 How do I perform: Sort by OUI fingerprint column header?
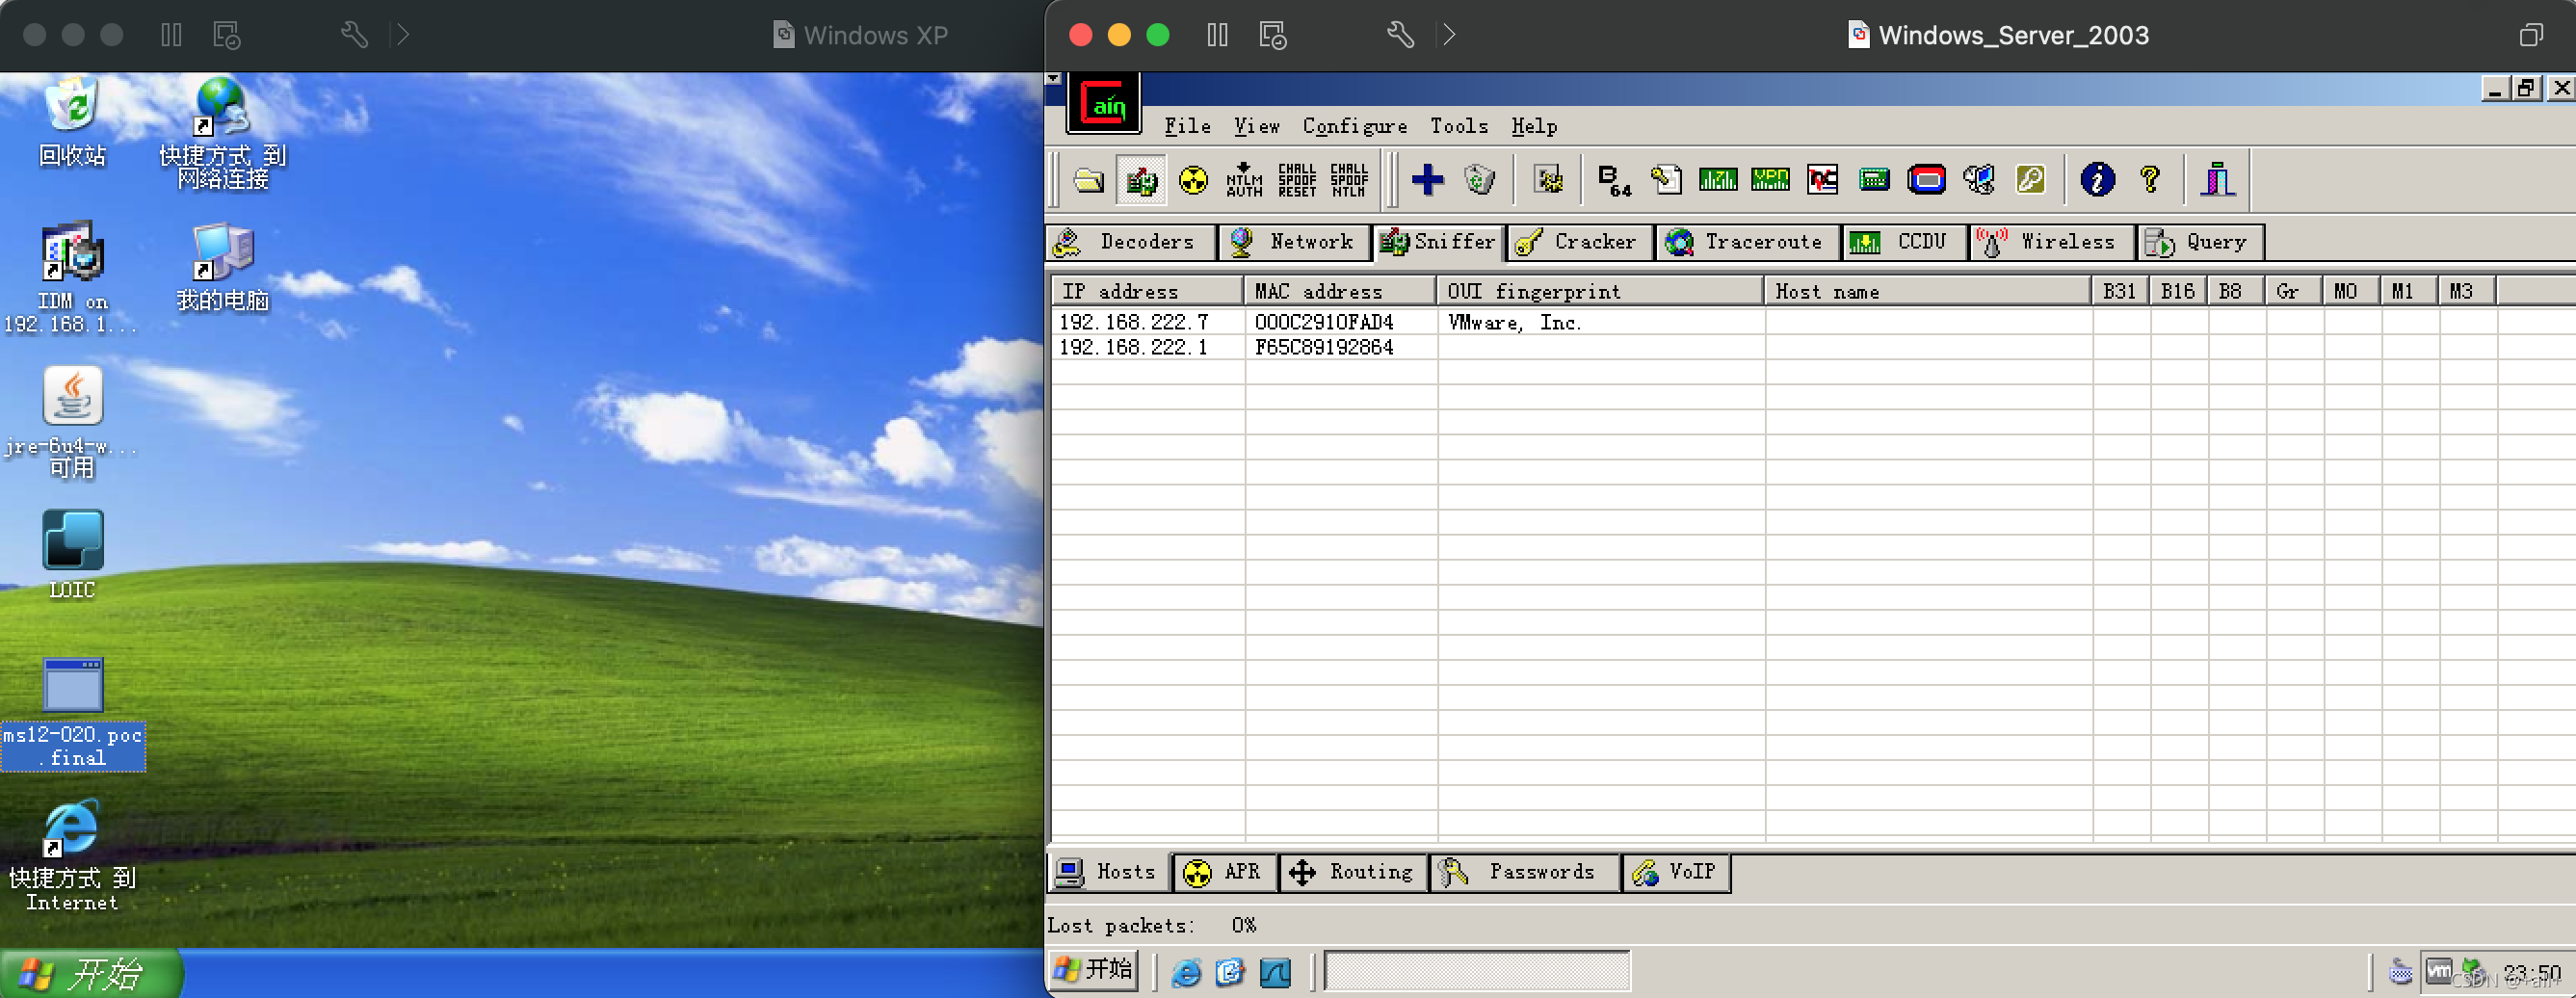(x=1600, y=291)
